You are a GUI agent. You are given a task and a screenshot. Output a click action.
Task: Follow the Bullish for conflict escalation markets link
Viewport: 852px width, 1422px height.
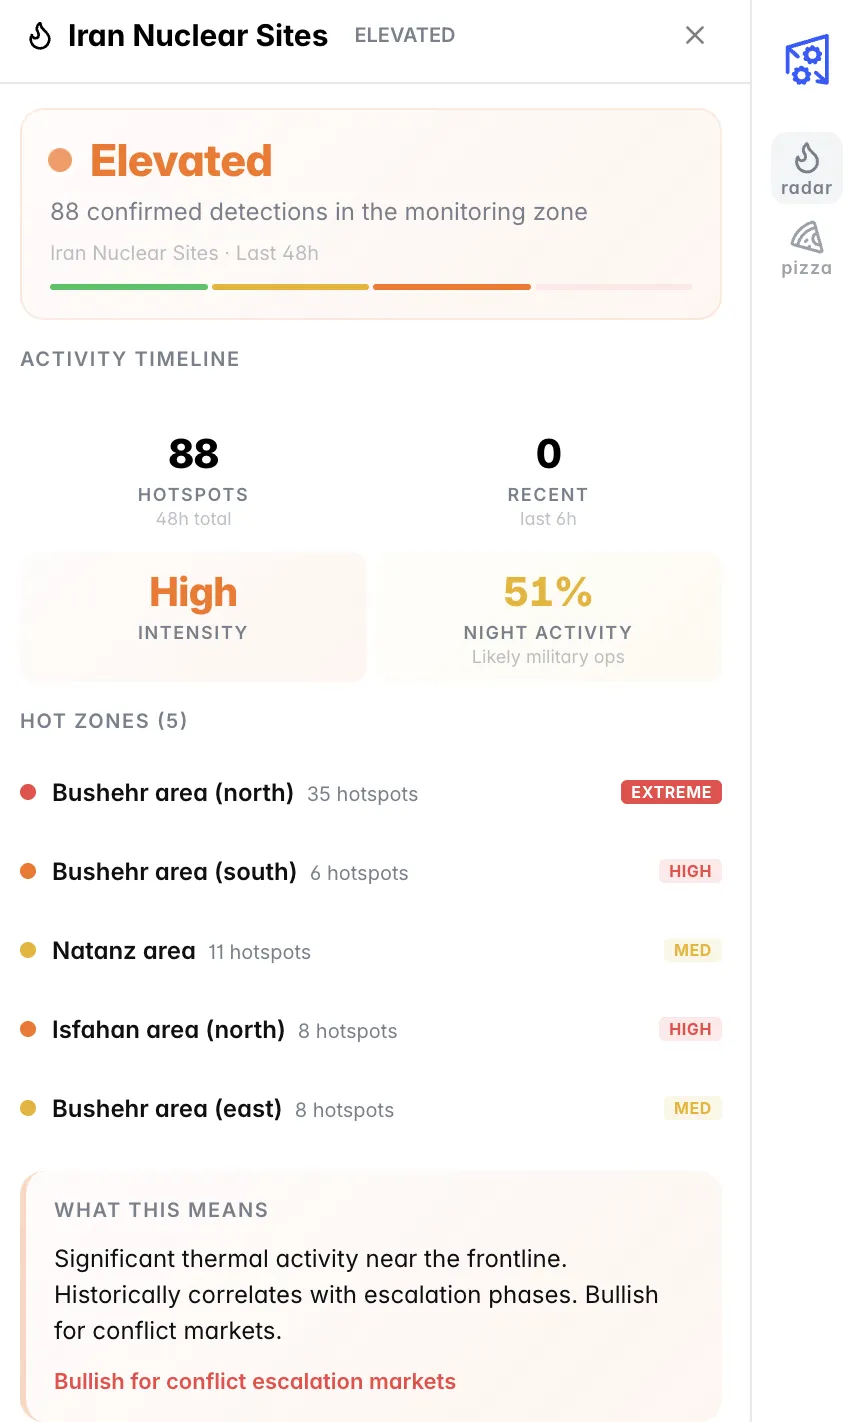pyautogui.click(x=255, y=1381)
